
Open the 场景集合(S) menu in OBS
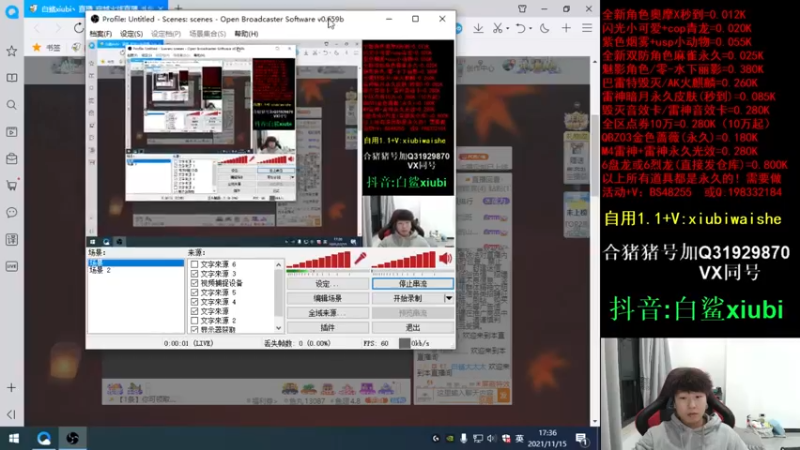tap(207, 34)
